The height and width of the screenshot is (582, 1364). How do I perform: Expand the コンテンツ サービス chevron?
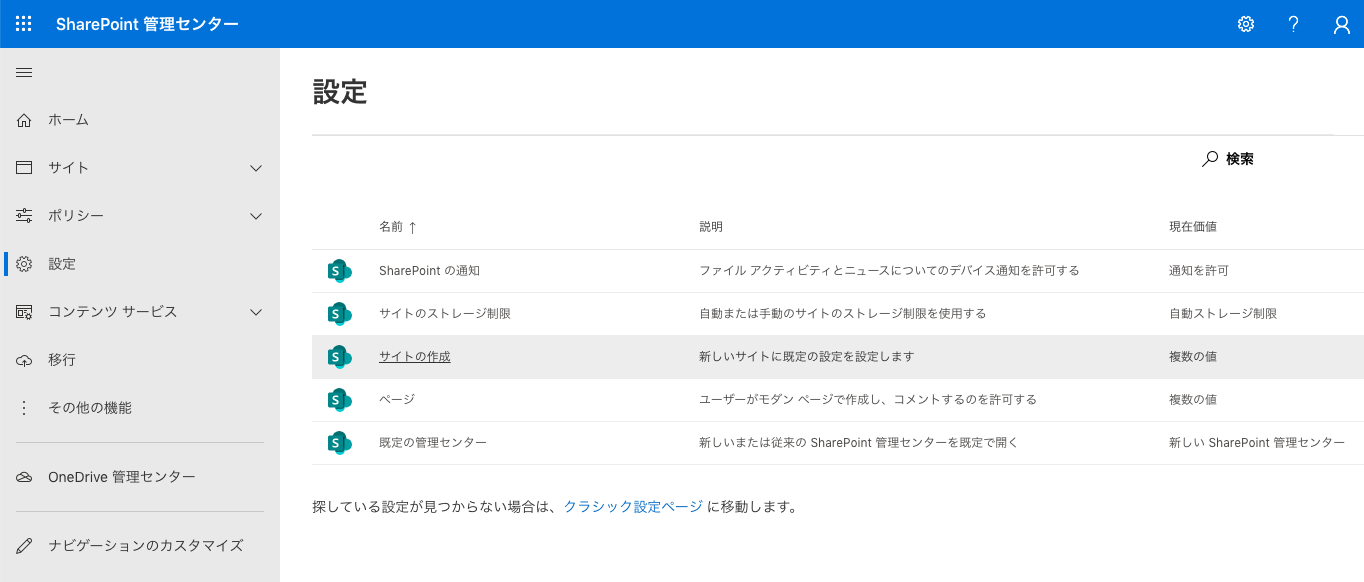coord(256,312)
